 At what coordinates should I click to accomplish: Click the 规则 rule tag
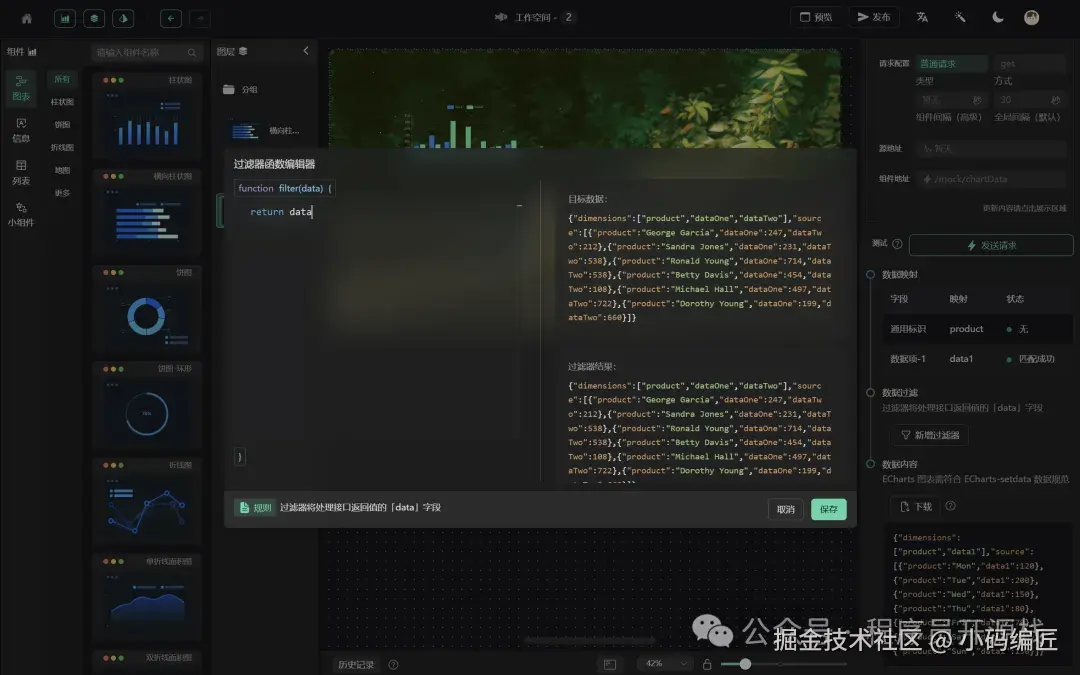coord(255,508)
